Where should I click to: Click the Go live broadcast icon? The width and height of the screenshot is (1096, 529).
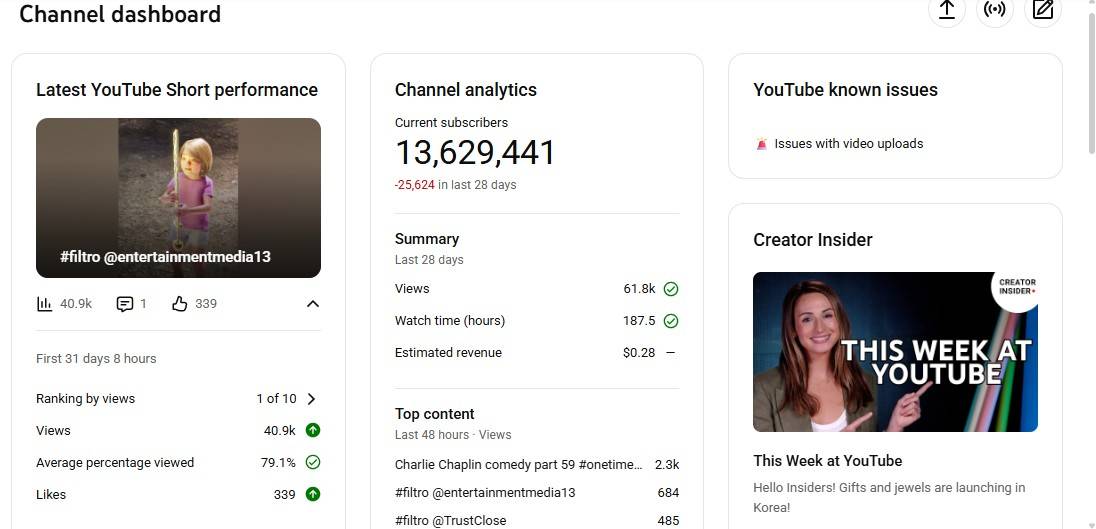pos(994,10)
